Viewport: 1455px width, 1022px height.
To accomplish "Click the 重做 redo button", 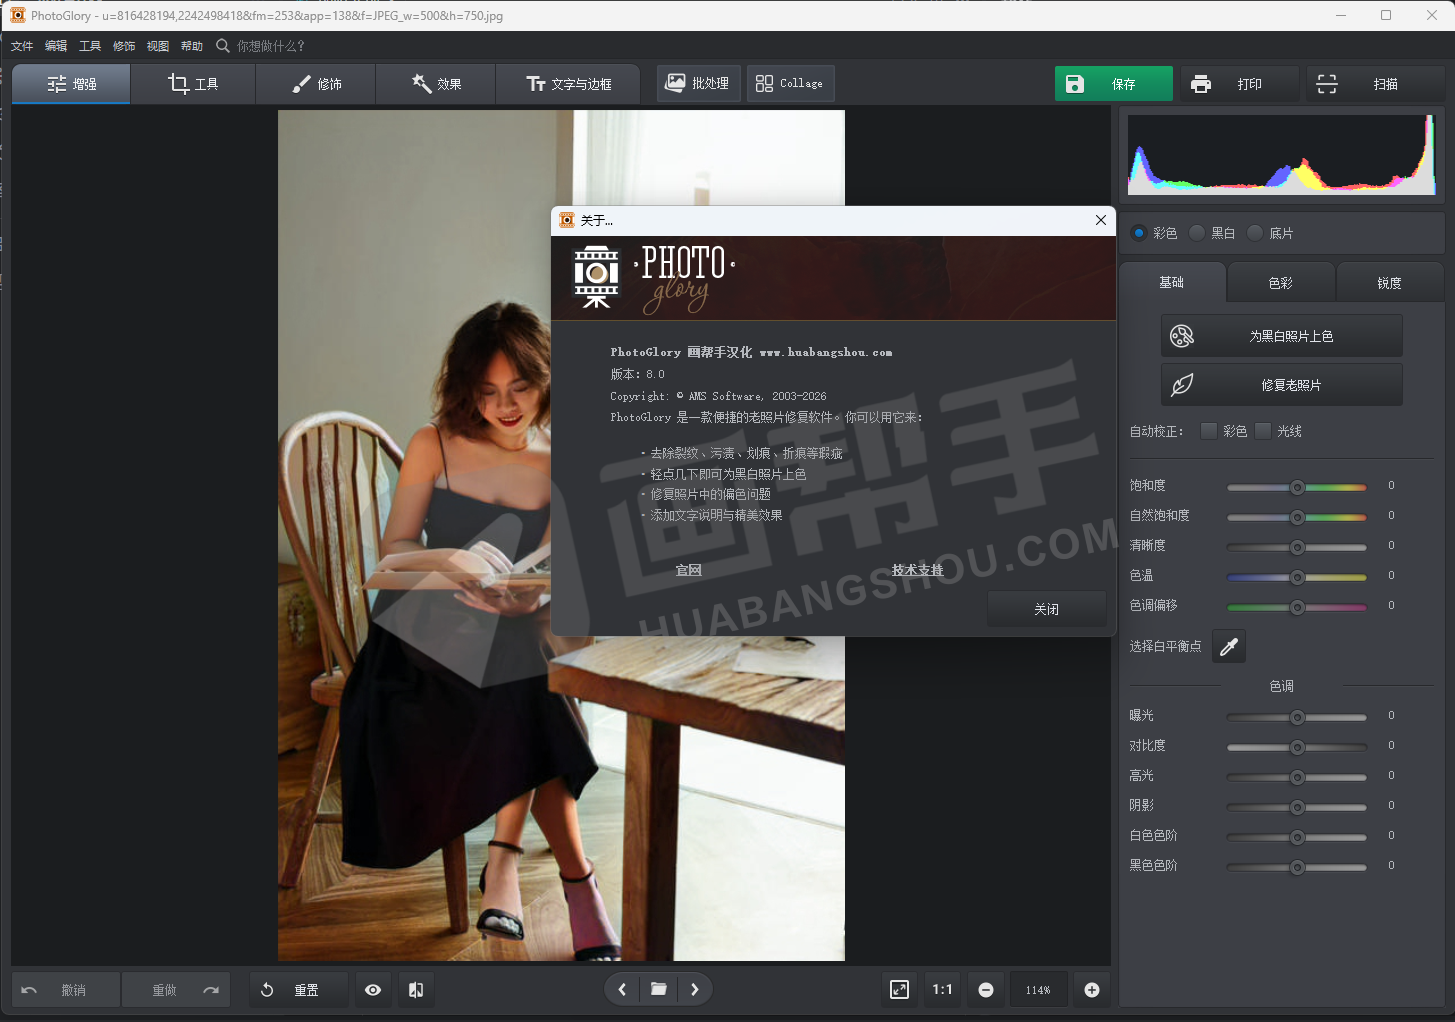I will (176, 990).
